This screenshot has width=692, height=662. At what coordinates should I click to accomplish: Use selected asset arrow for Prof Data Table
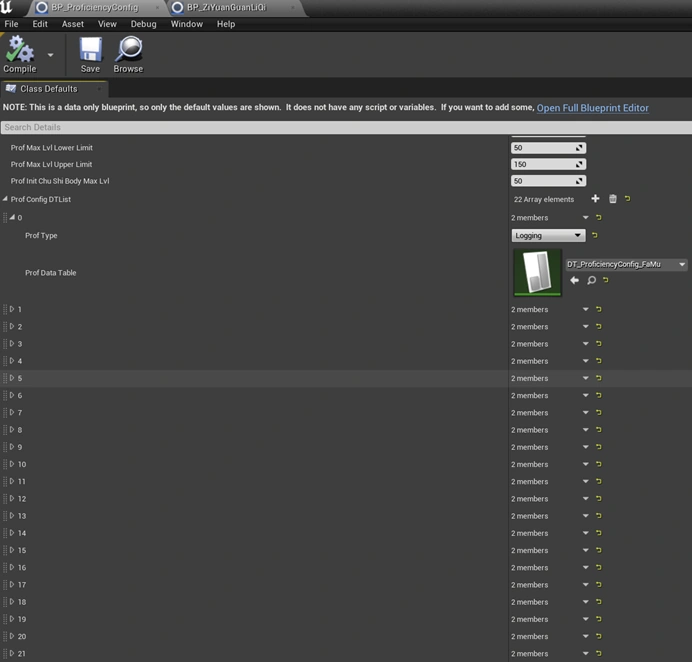[x=574, y=280]
